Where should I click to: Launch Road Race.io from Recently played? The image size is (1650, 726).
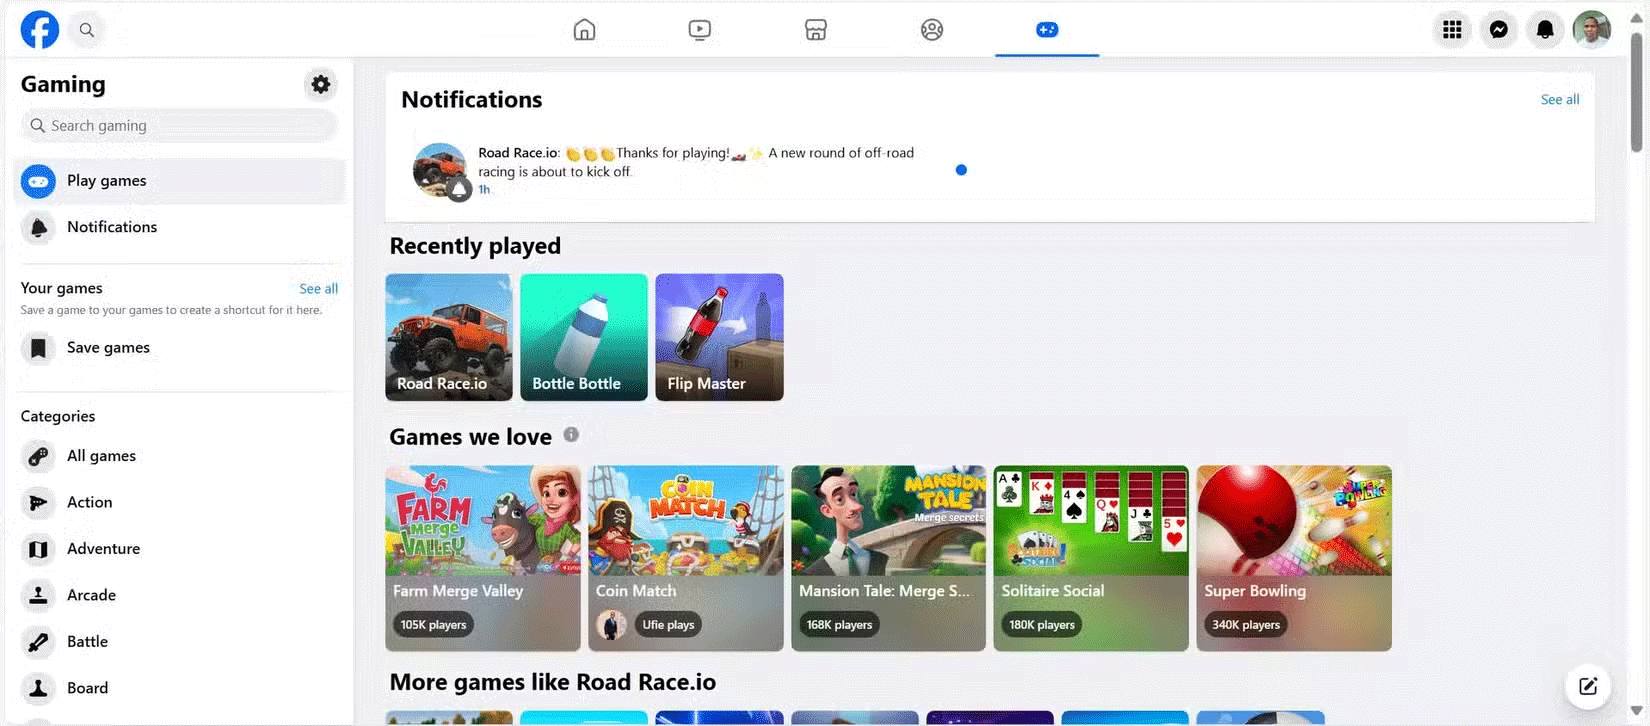449,337
